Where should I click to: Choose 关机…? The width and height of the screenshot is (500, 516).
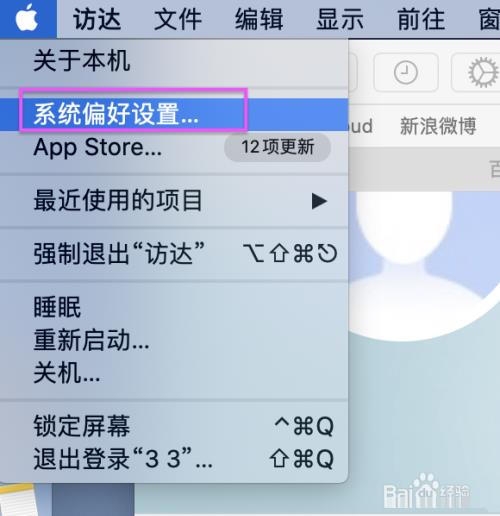click(x=174, y=373)
